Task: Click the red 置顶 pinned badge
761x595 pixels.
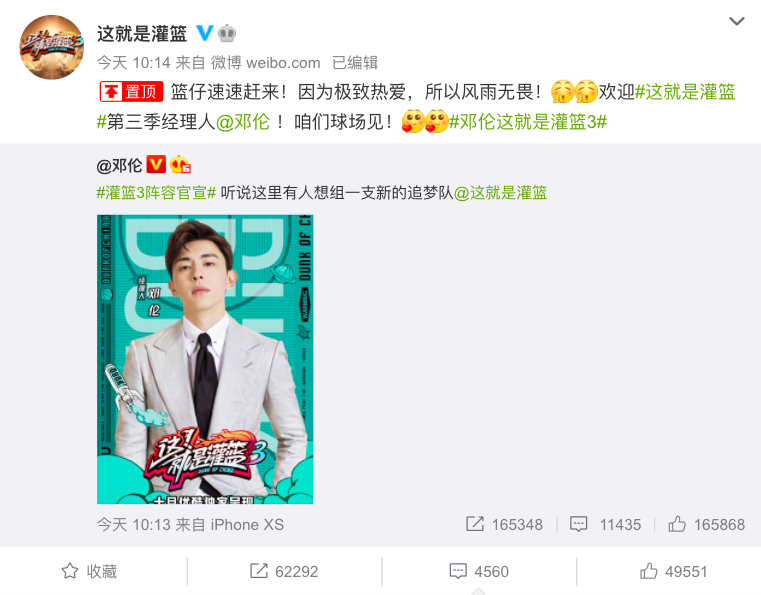Action: tap(131, 91)
